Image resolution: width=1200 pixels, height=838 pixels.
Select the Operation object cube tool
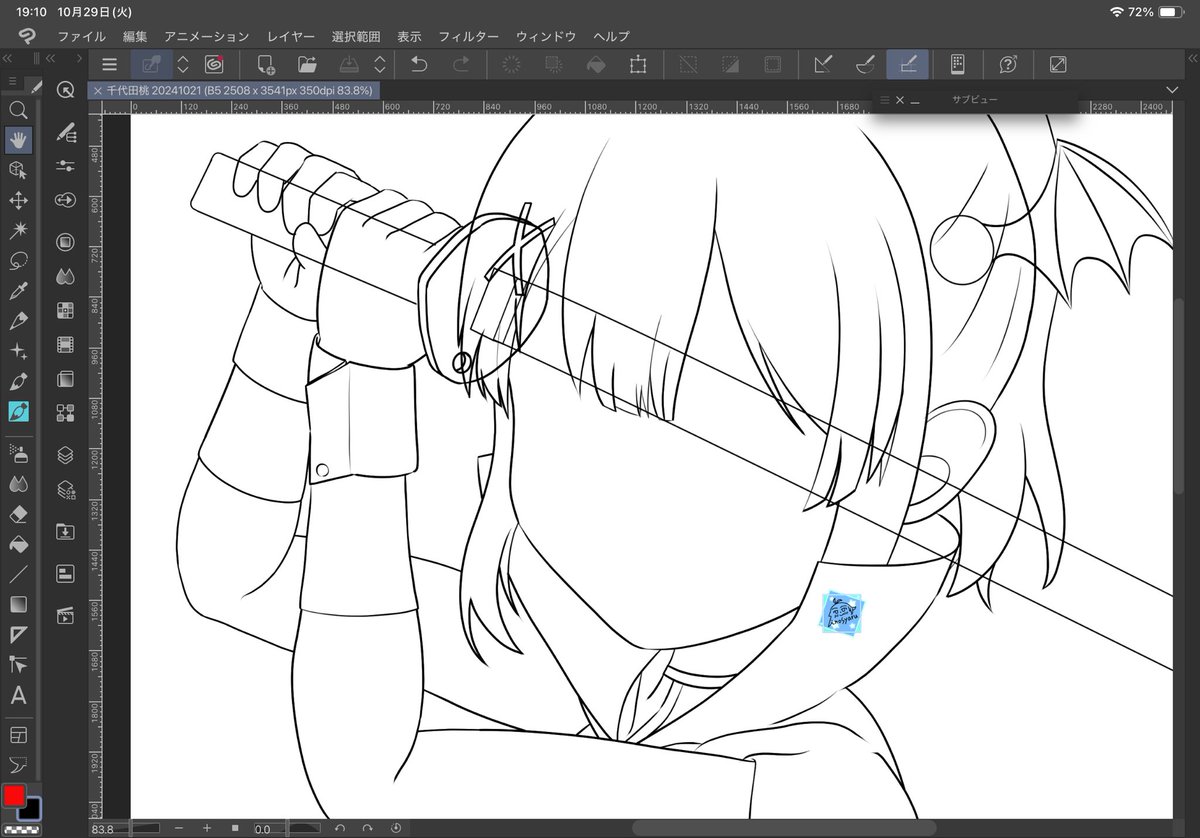point(17,170)
